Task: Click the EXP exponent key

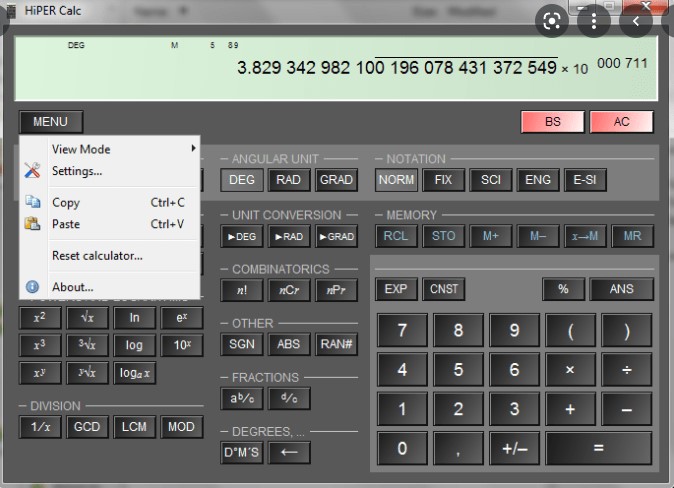Action: (x=396, y=289)
